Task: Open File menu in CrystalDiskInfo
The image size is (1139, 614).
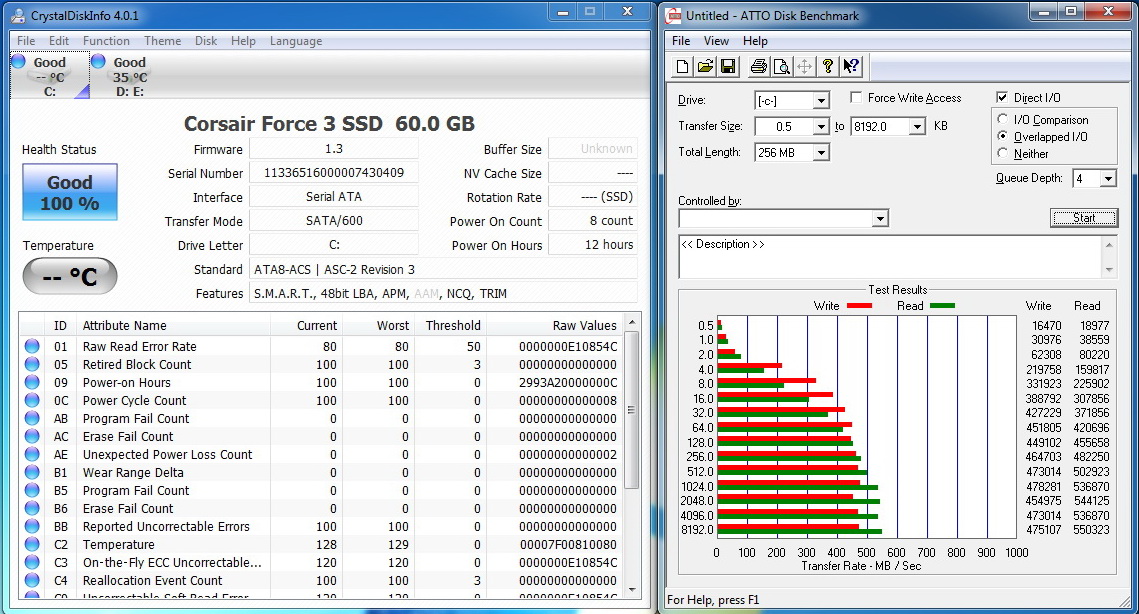Action: (x=26, y=41)
